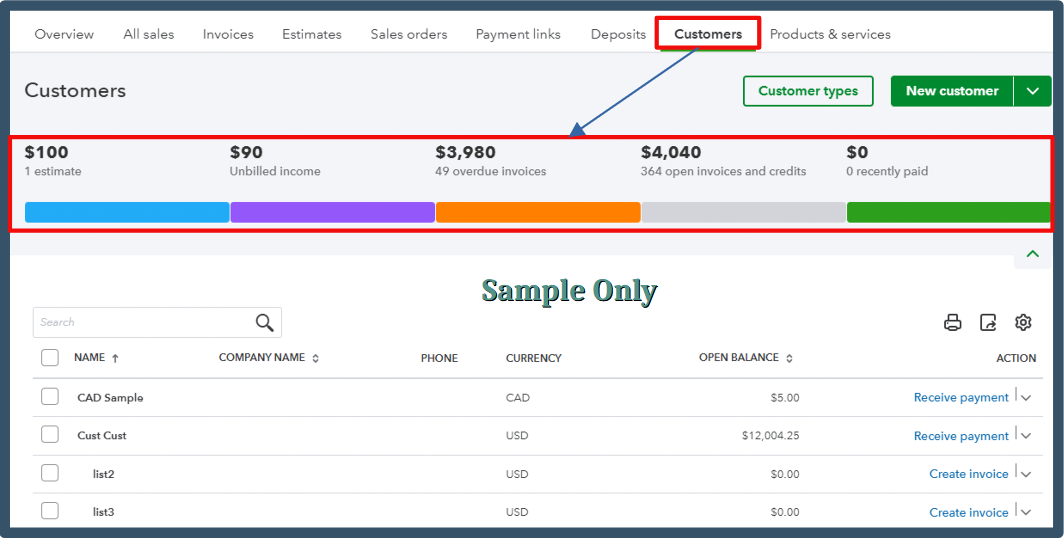The width and height of the screenshot is (1064, 538).
Task: Click the Customer types button
Action: tap(808, 91)
